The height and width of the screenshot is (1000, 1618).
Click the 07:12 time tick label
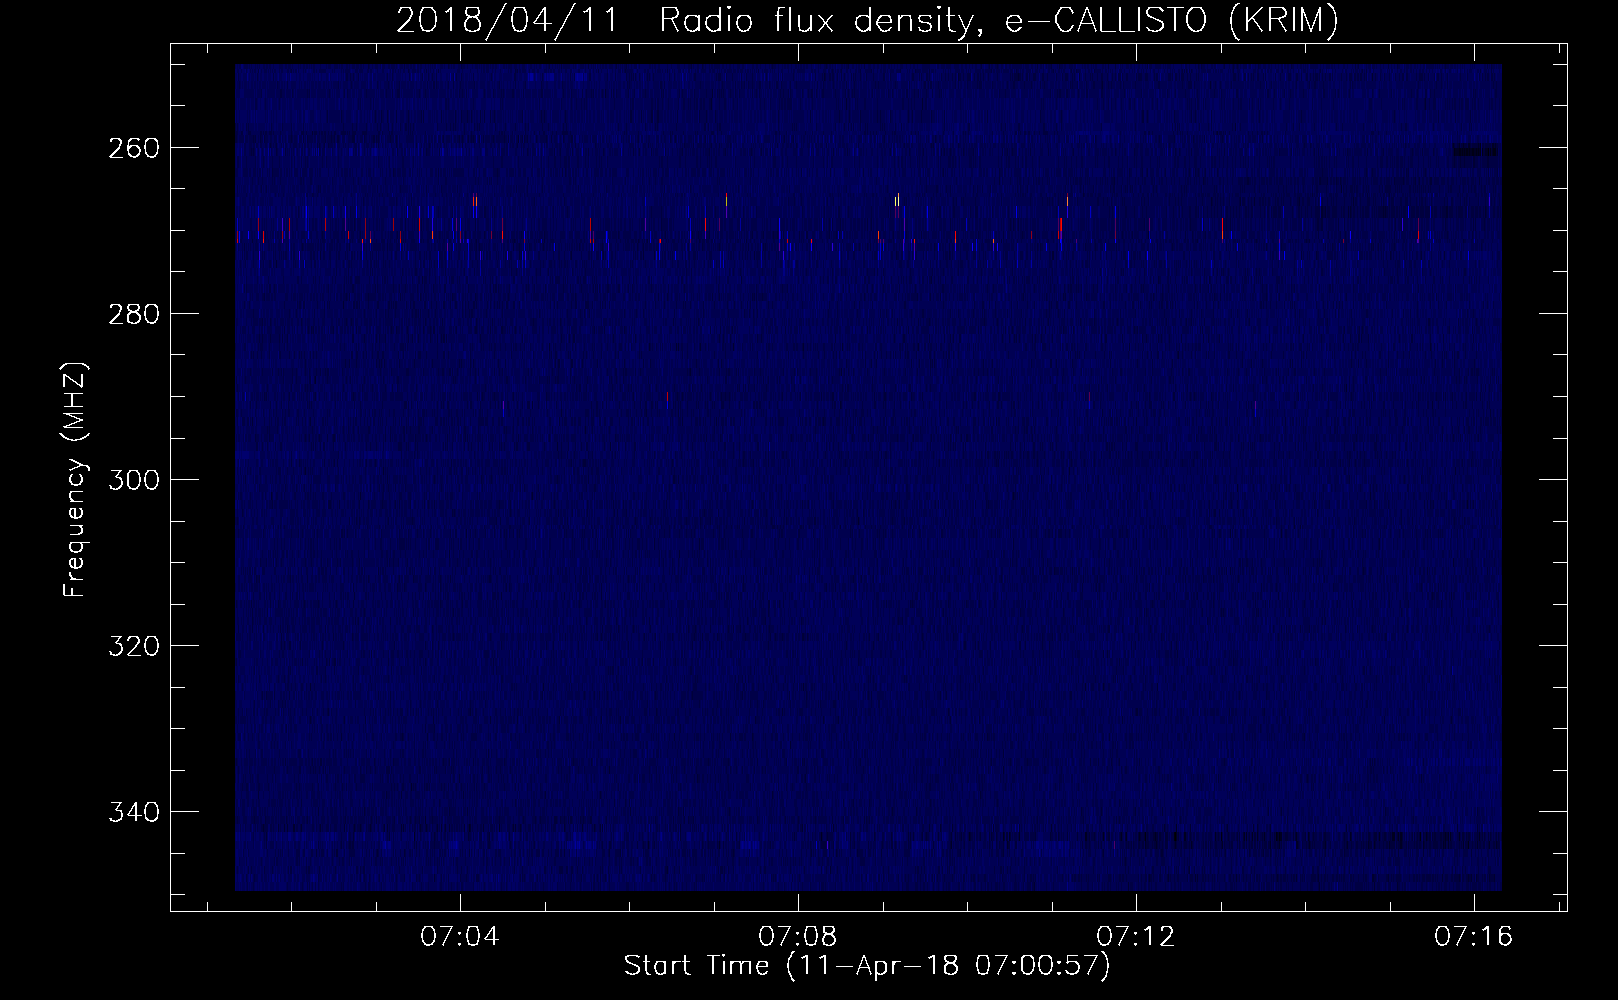1136,937
